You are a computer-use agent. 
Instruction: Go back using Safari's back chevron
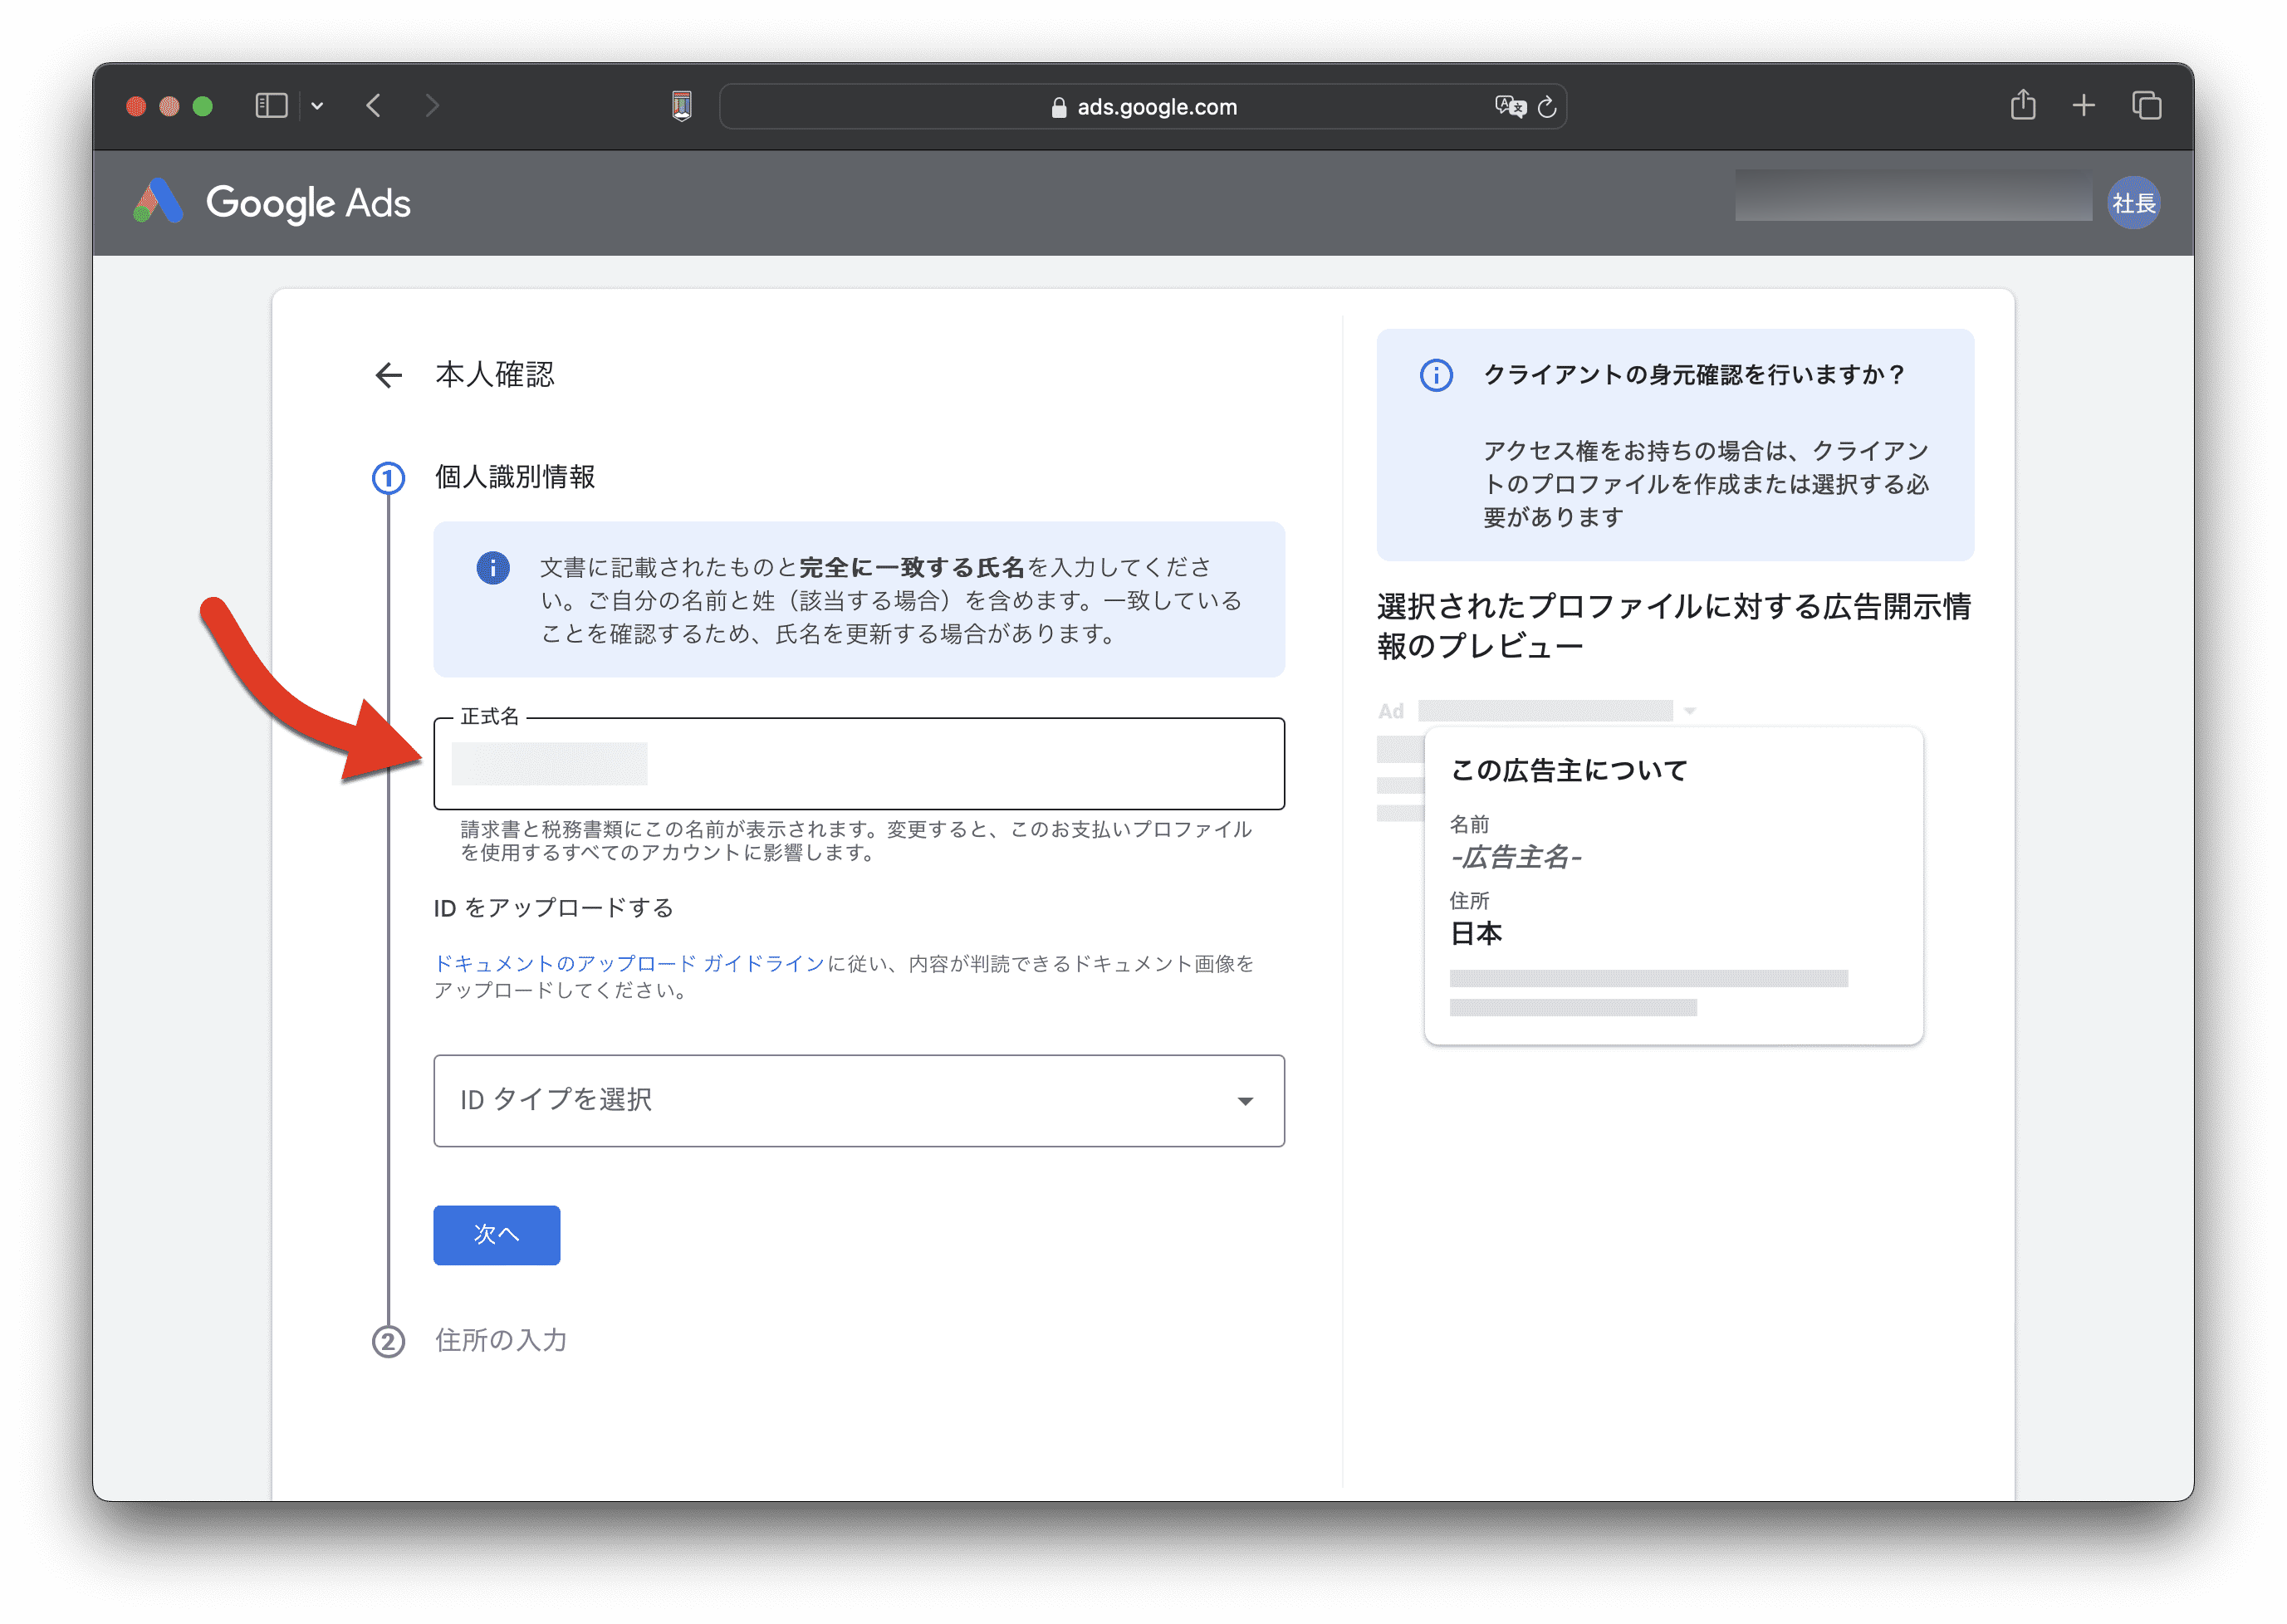click(x=374, y=106)
